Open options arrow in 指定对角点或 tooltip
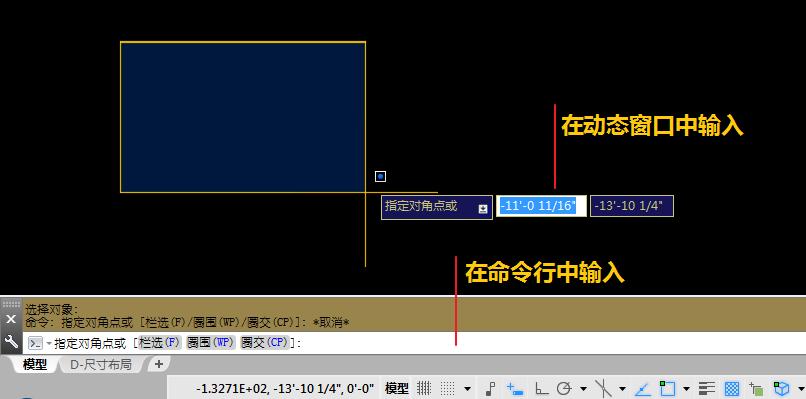The image size is (806, 399). pyautogui.click(x=483, y=209)
